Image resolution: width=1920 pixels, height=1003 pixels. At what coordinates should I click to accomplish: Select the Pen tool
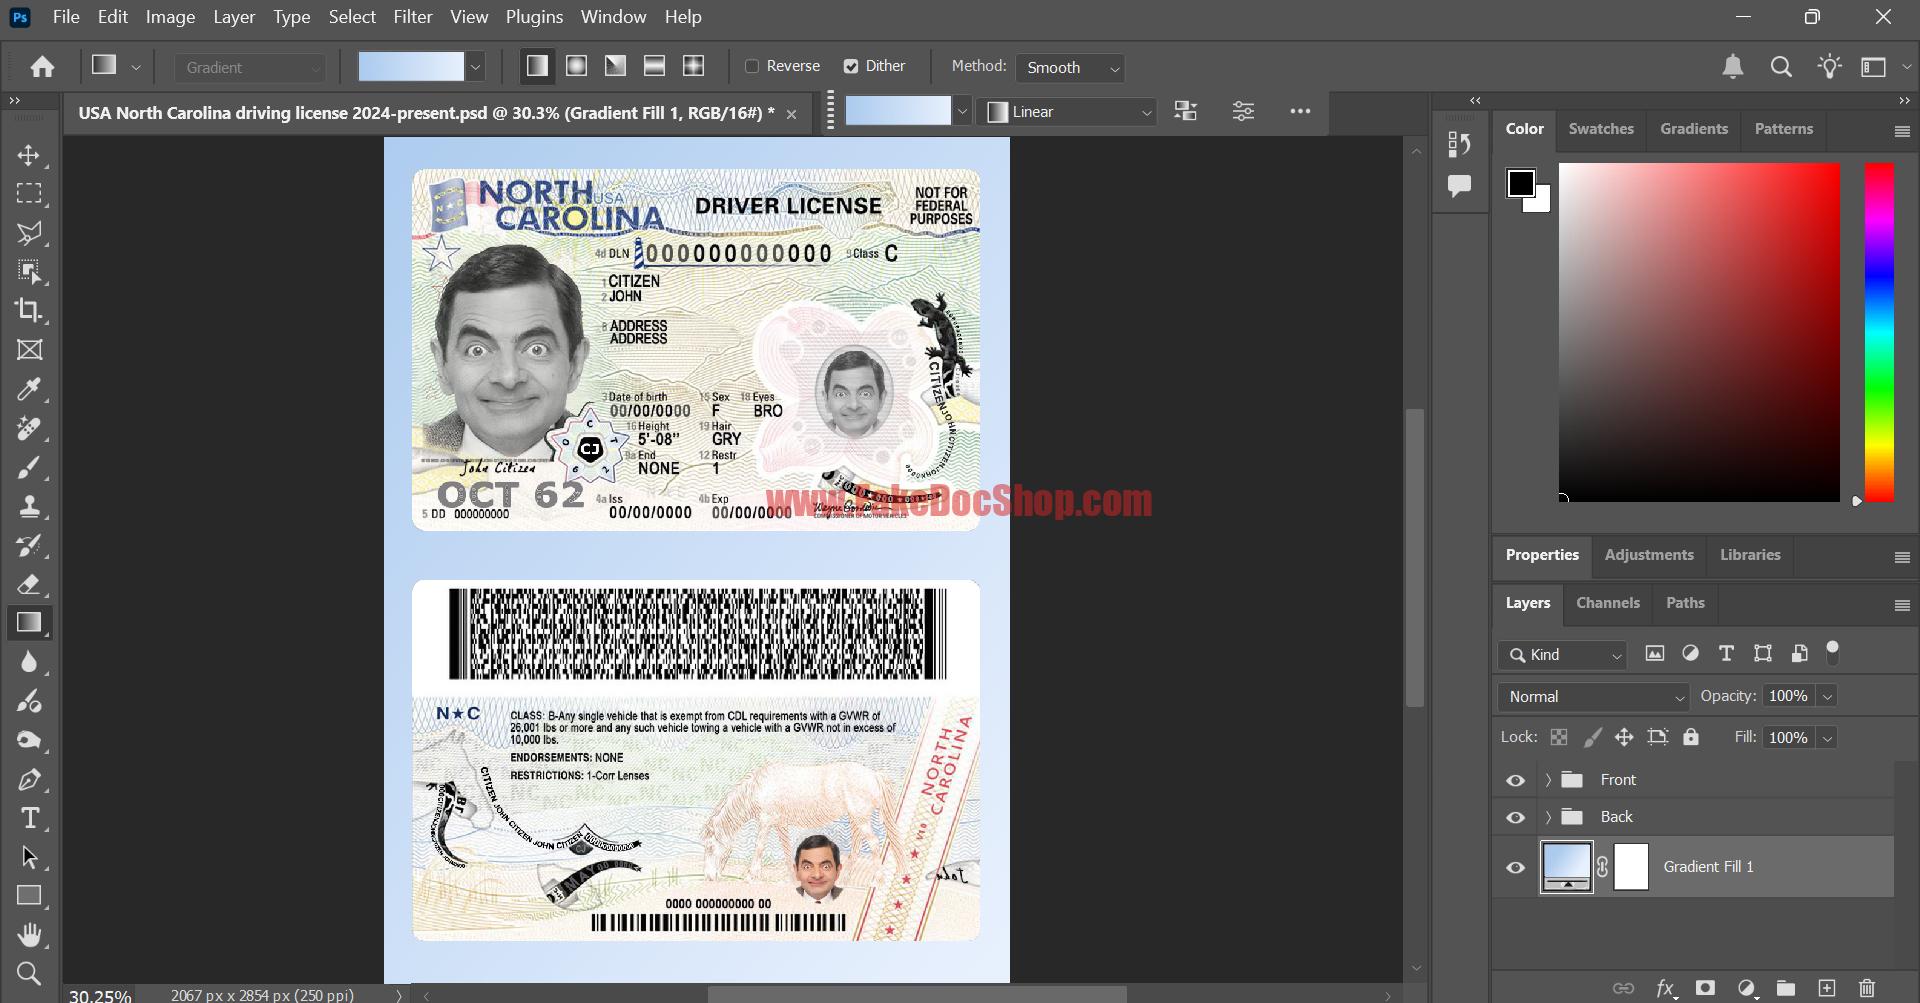point(29,779)
